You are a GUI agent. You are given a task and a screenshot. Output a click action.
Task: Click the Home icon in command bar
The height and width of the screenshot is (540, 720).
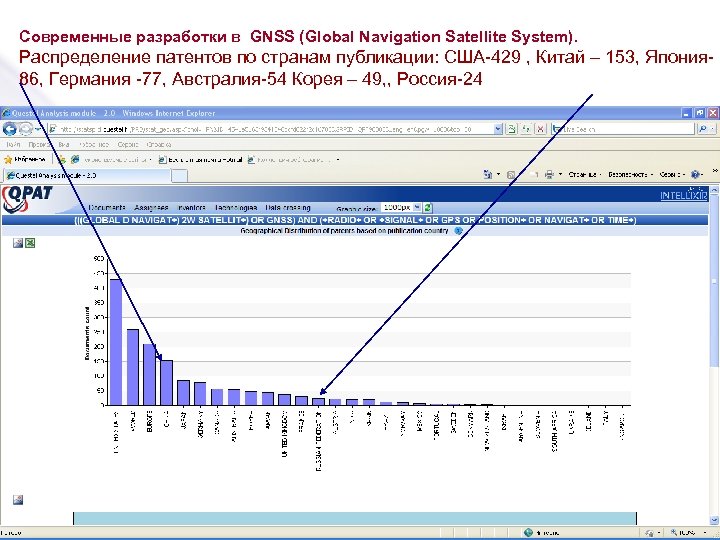coord(488,174)
